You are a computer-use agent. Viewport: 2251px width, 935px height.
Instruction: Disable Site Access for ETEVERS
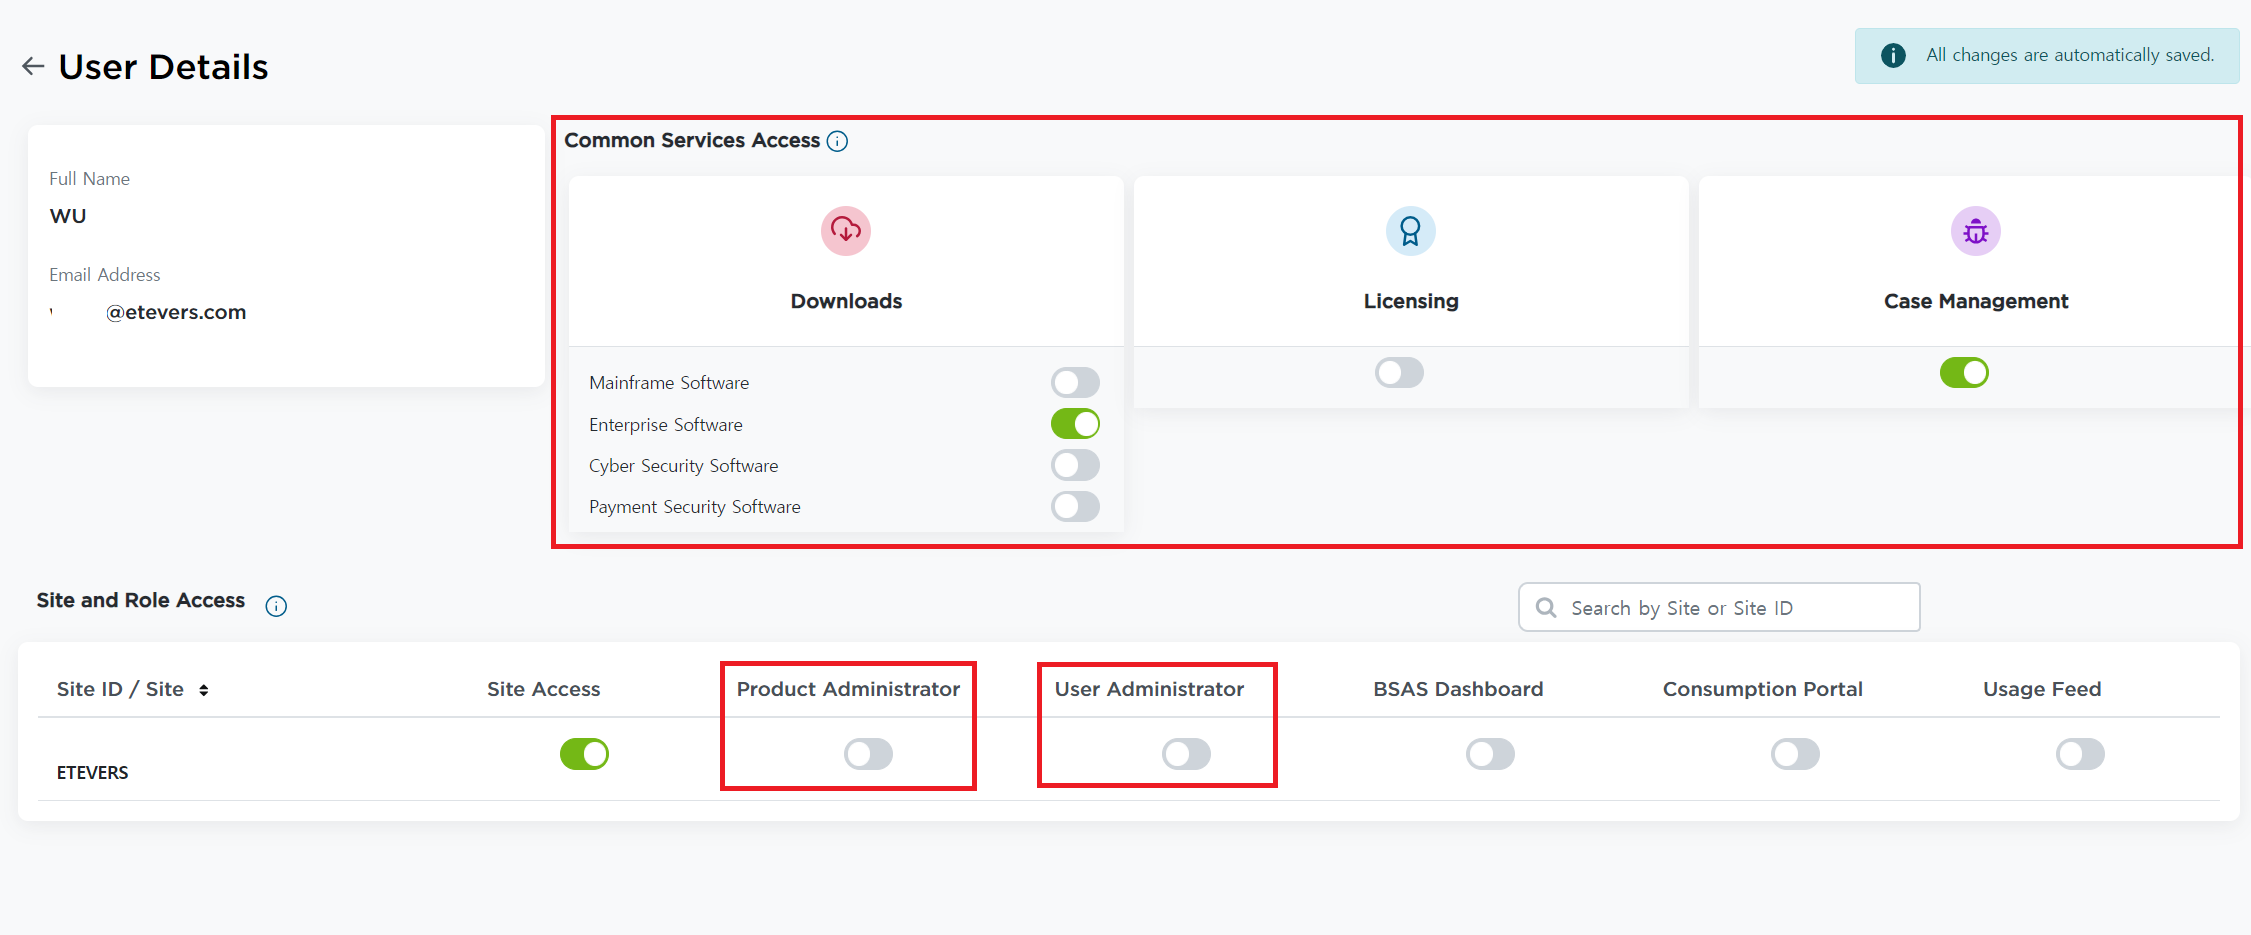pos(584,754)
